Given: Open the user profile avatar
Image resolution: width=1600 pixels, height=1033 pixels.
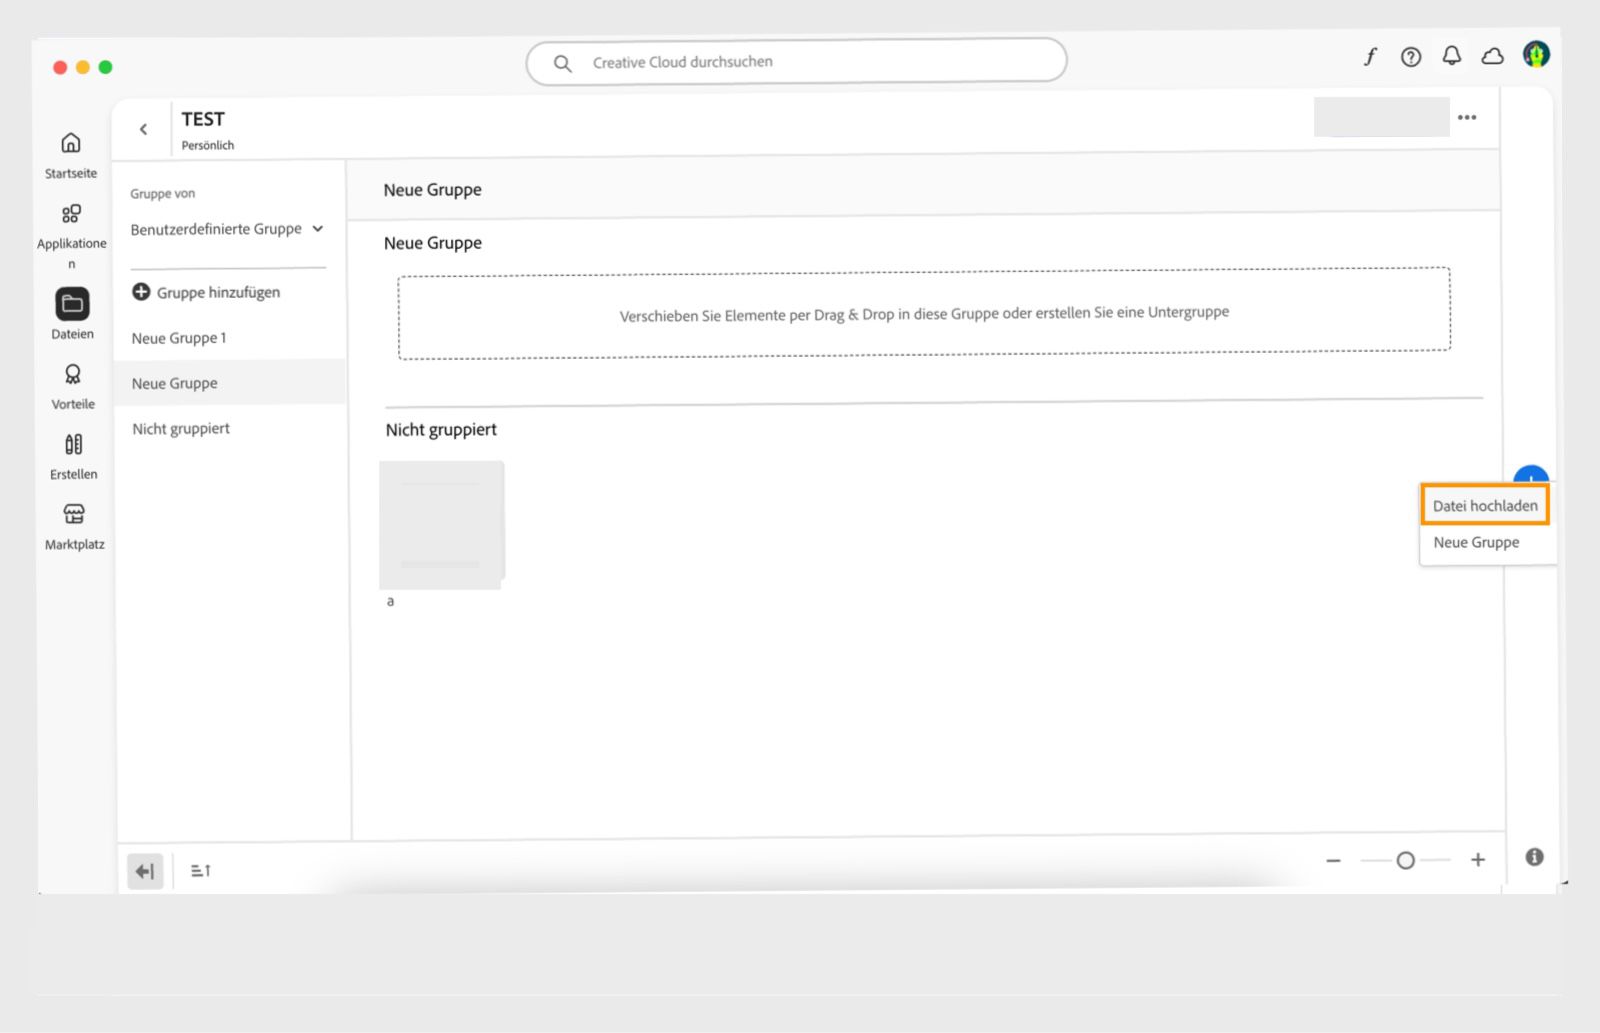Looking at the screenshot, I should point(1536,54).
